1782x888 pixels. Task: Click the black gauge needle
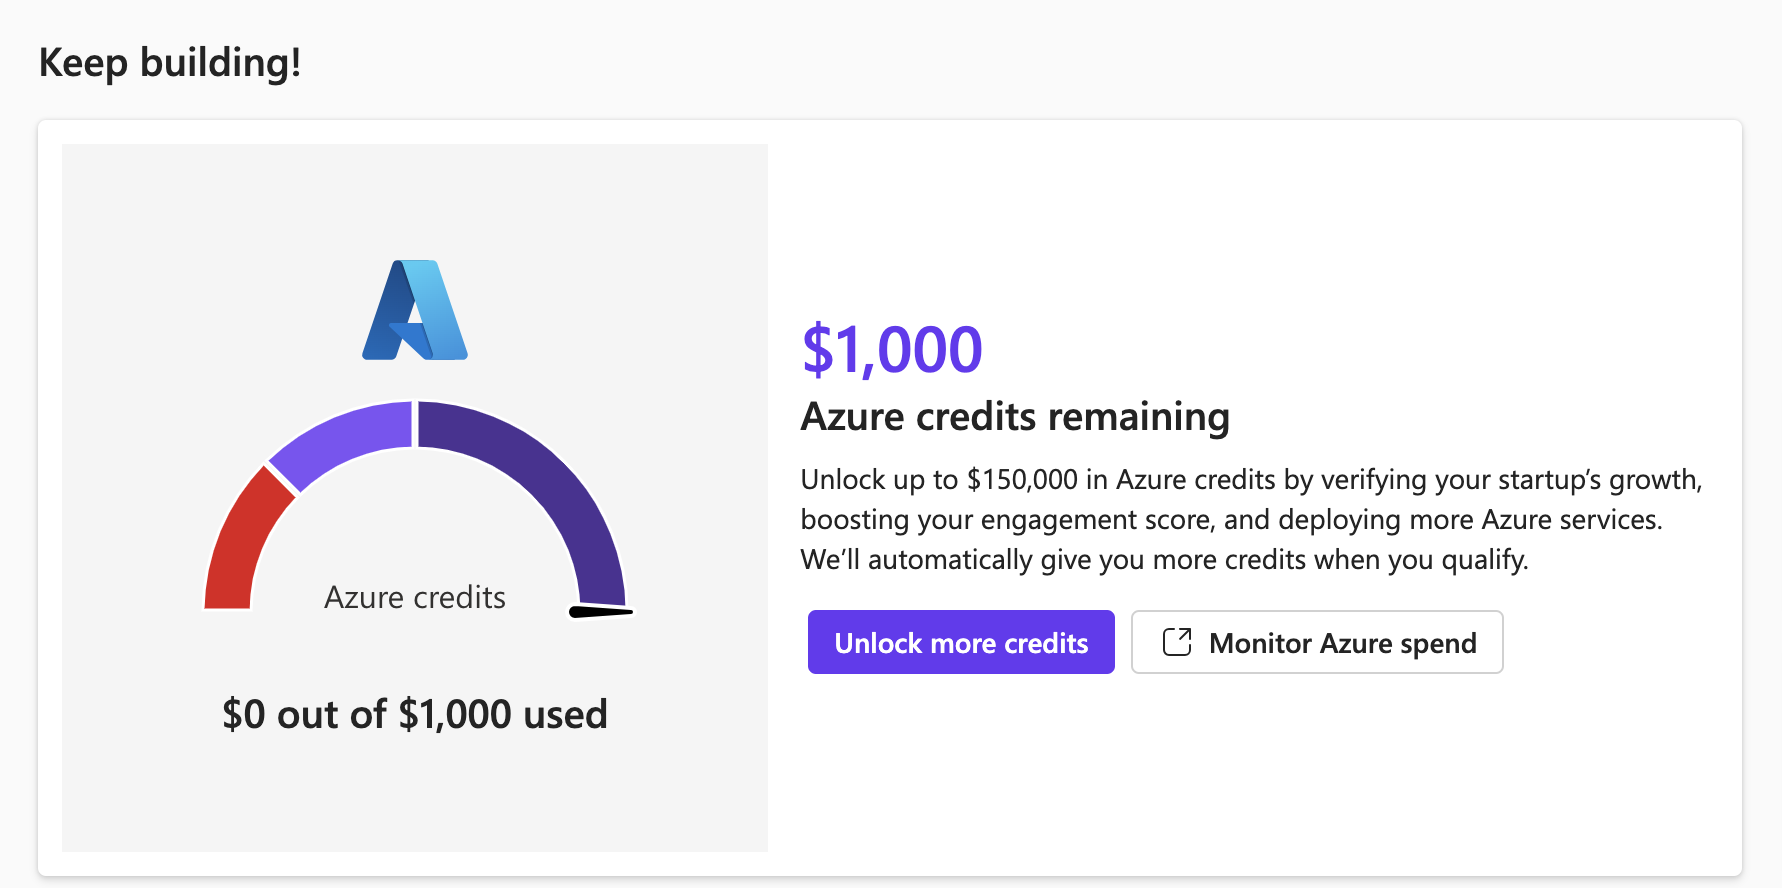tap(601, 611)
